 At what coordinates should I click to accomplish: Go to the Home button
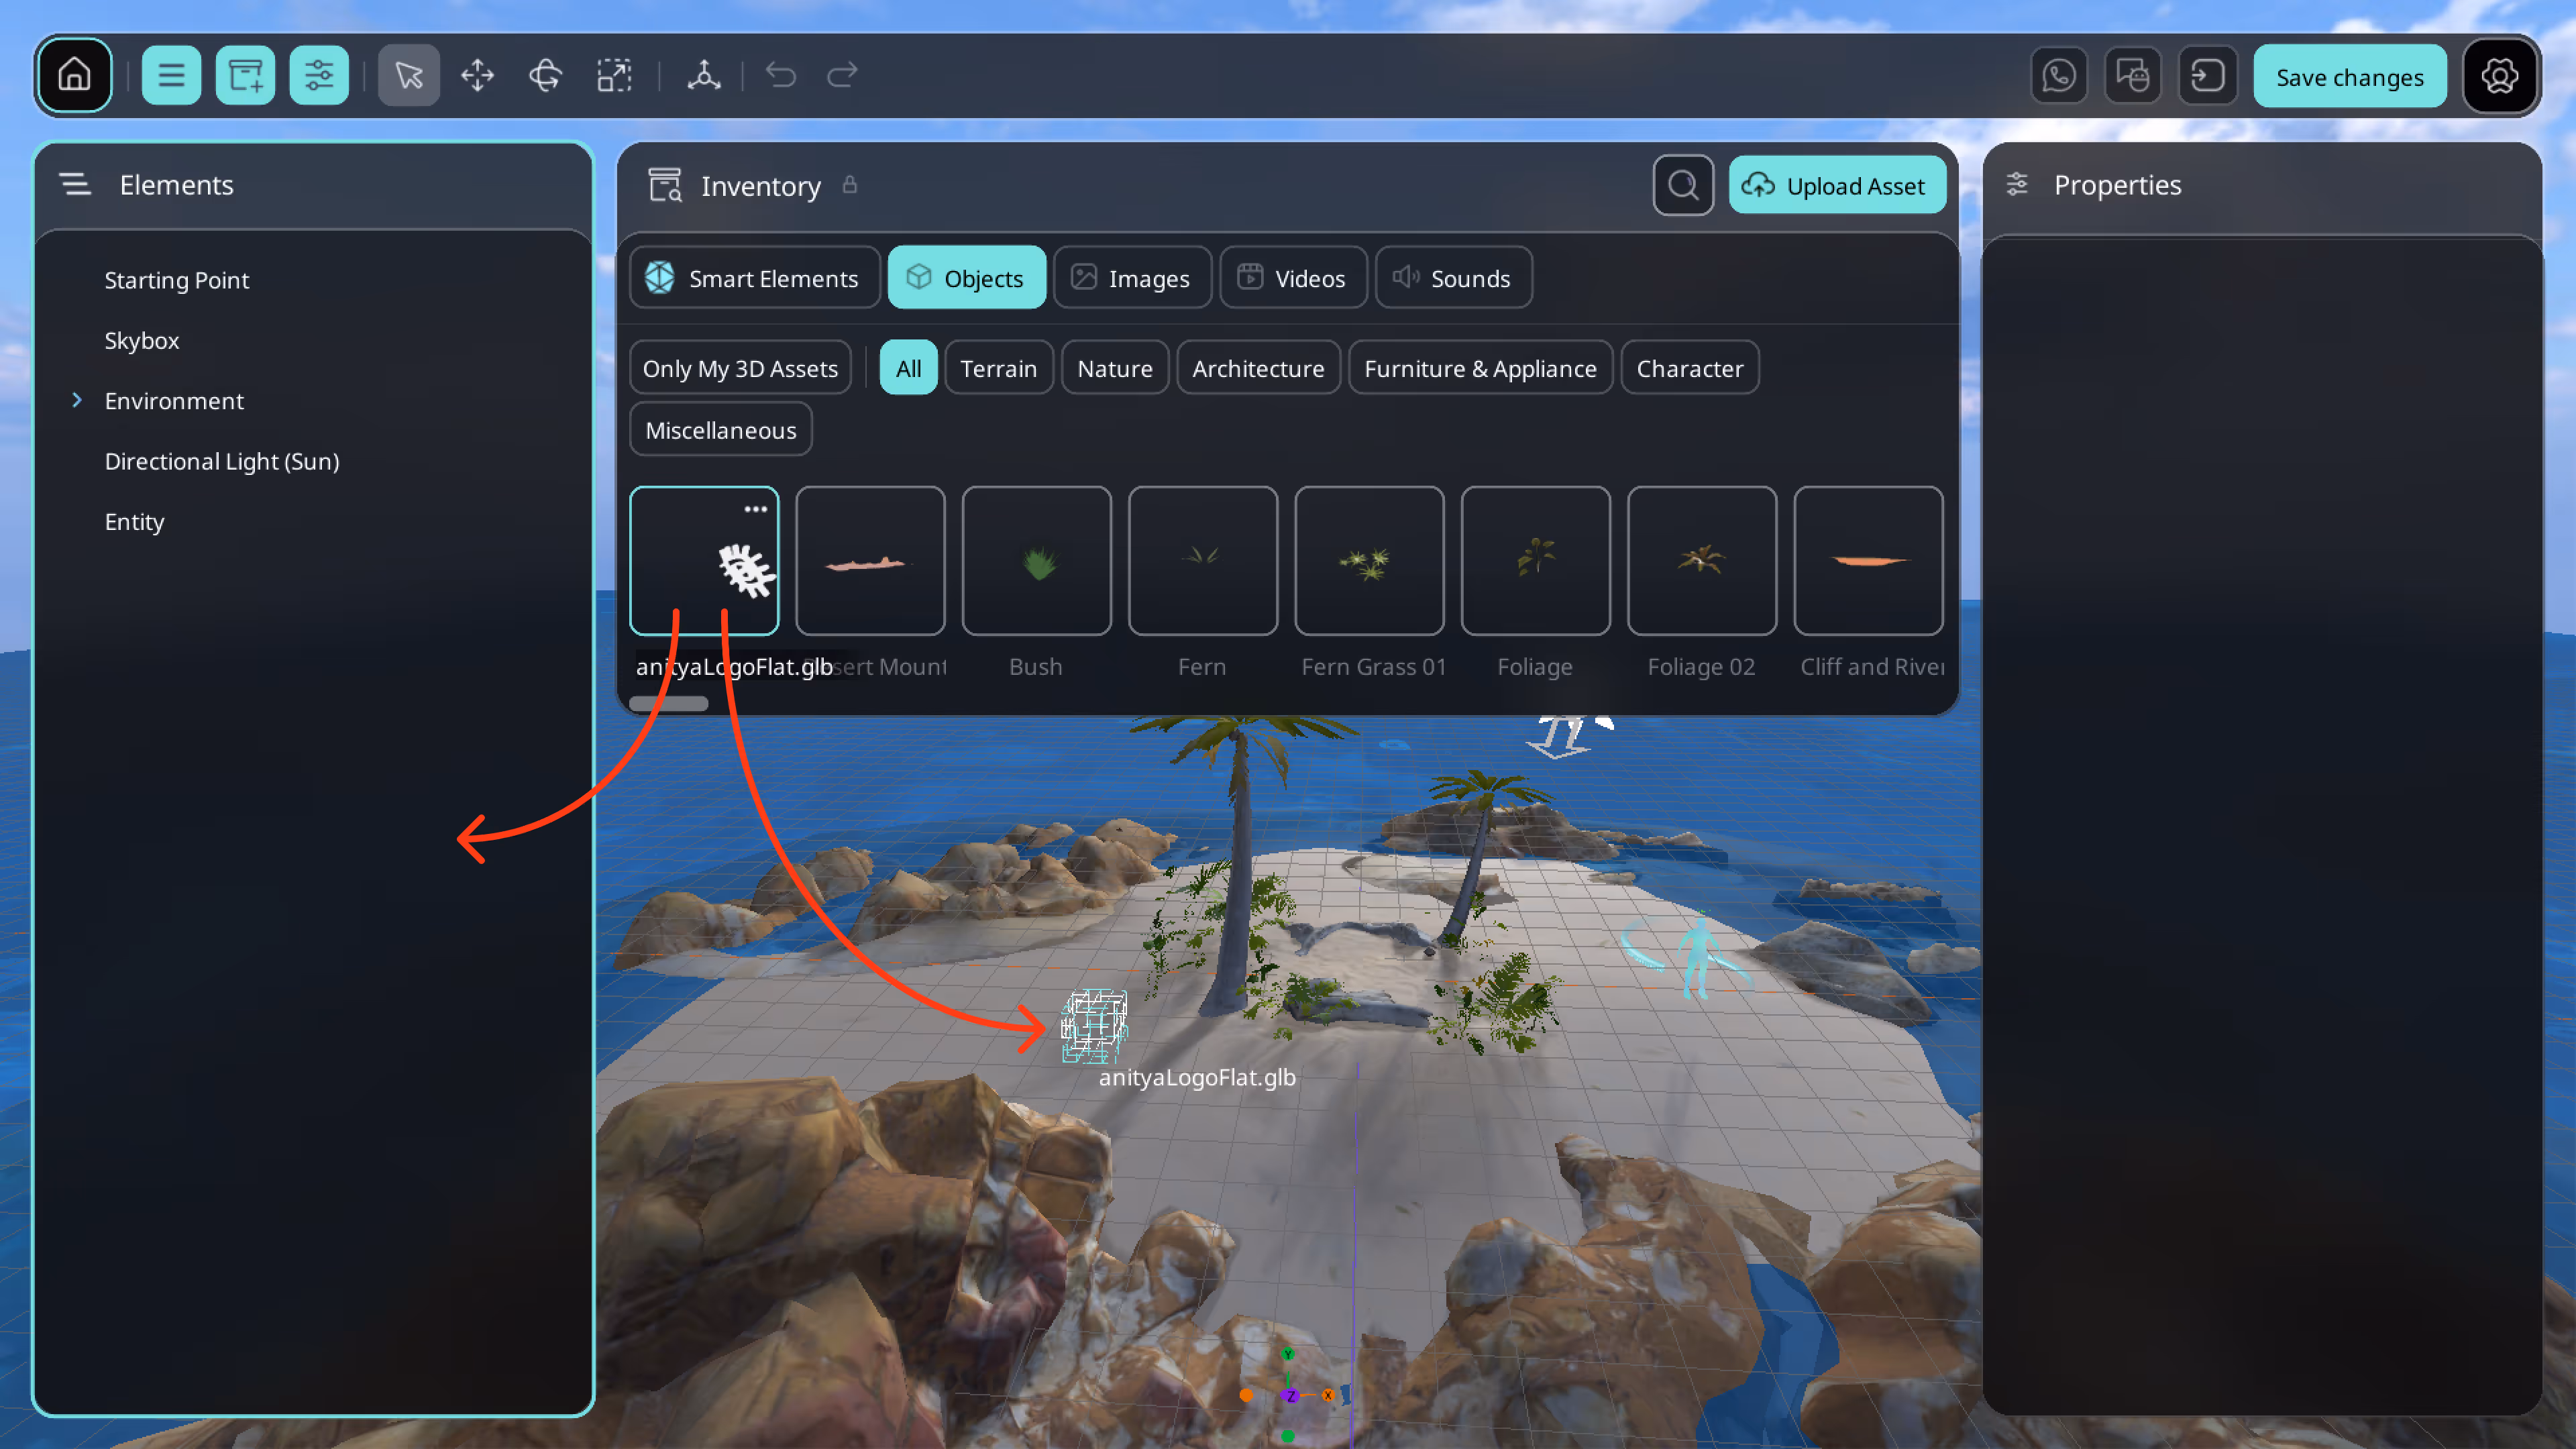(x=75, y=75)
